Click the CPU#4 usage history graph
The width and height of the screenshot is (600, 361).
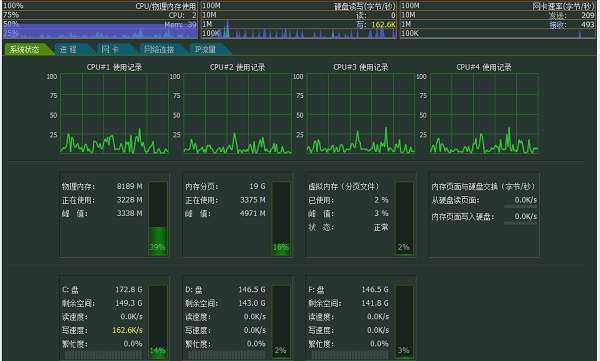coord(484,114)
